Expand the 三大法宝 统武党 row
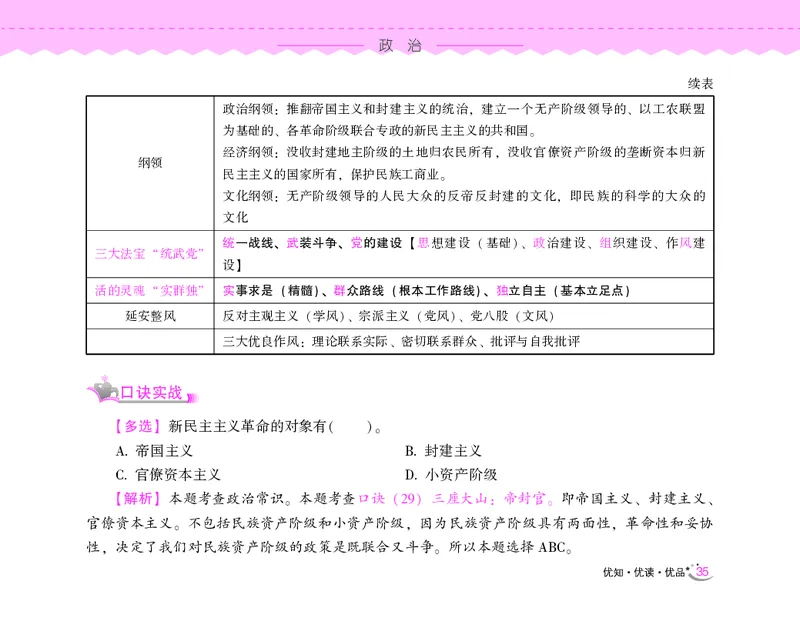800x618 pixels. tap(151, 254)
